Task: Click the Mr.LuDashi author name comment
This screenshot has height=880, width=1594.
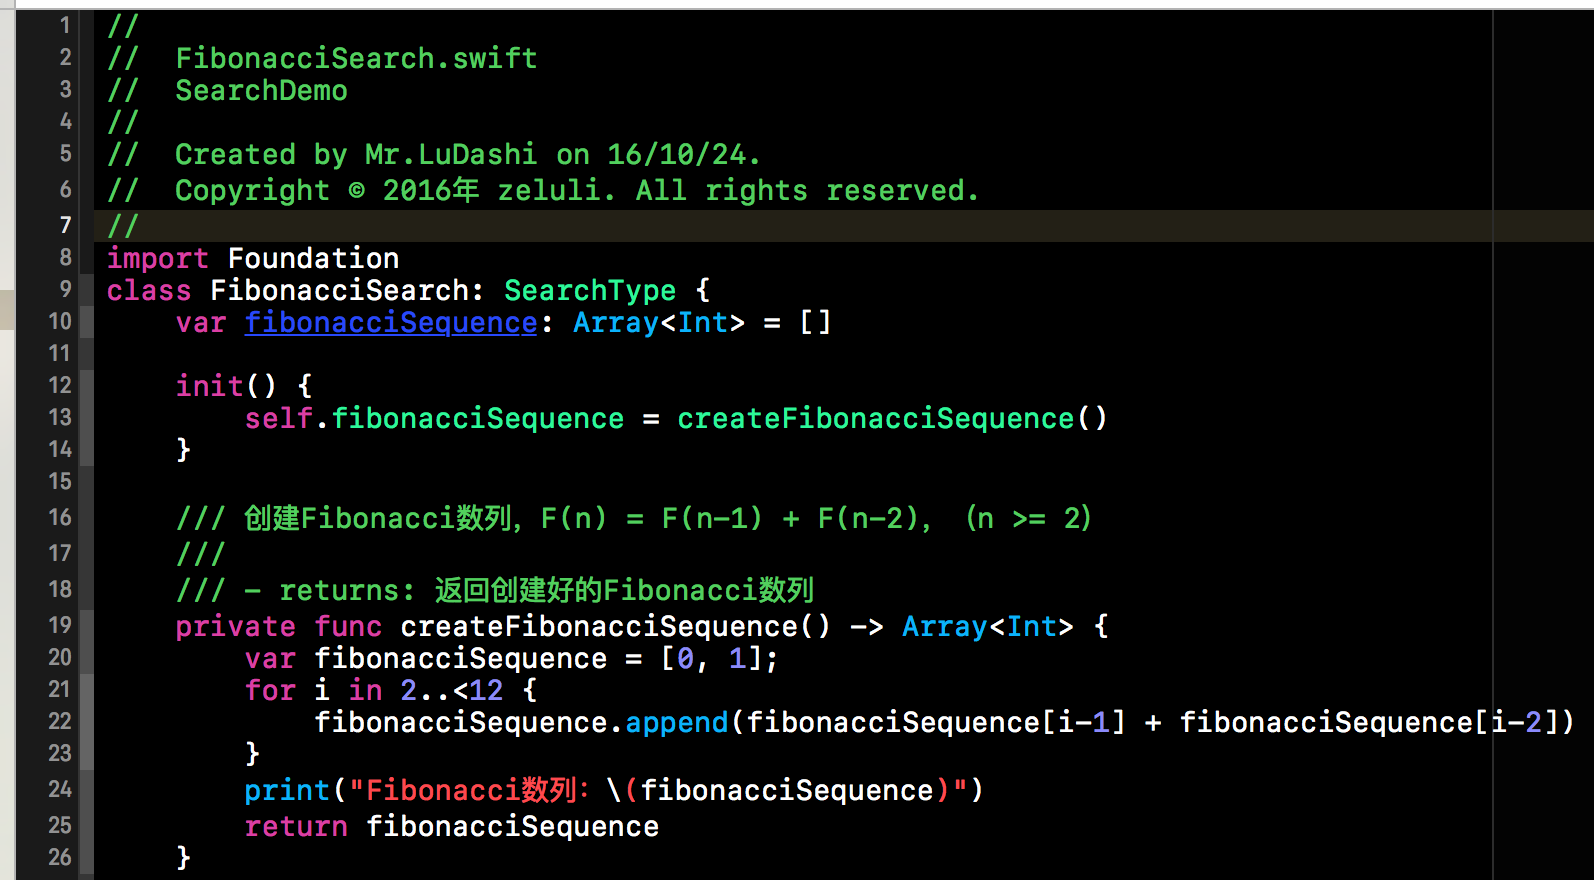Action: point(450,155)
